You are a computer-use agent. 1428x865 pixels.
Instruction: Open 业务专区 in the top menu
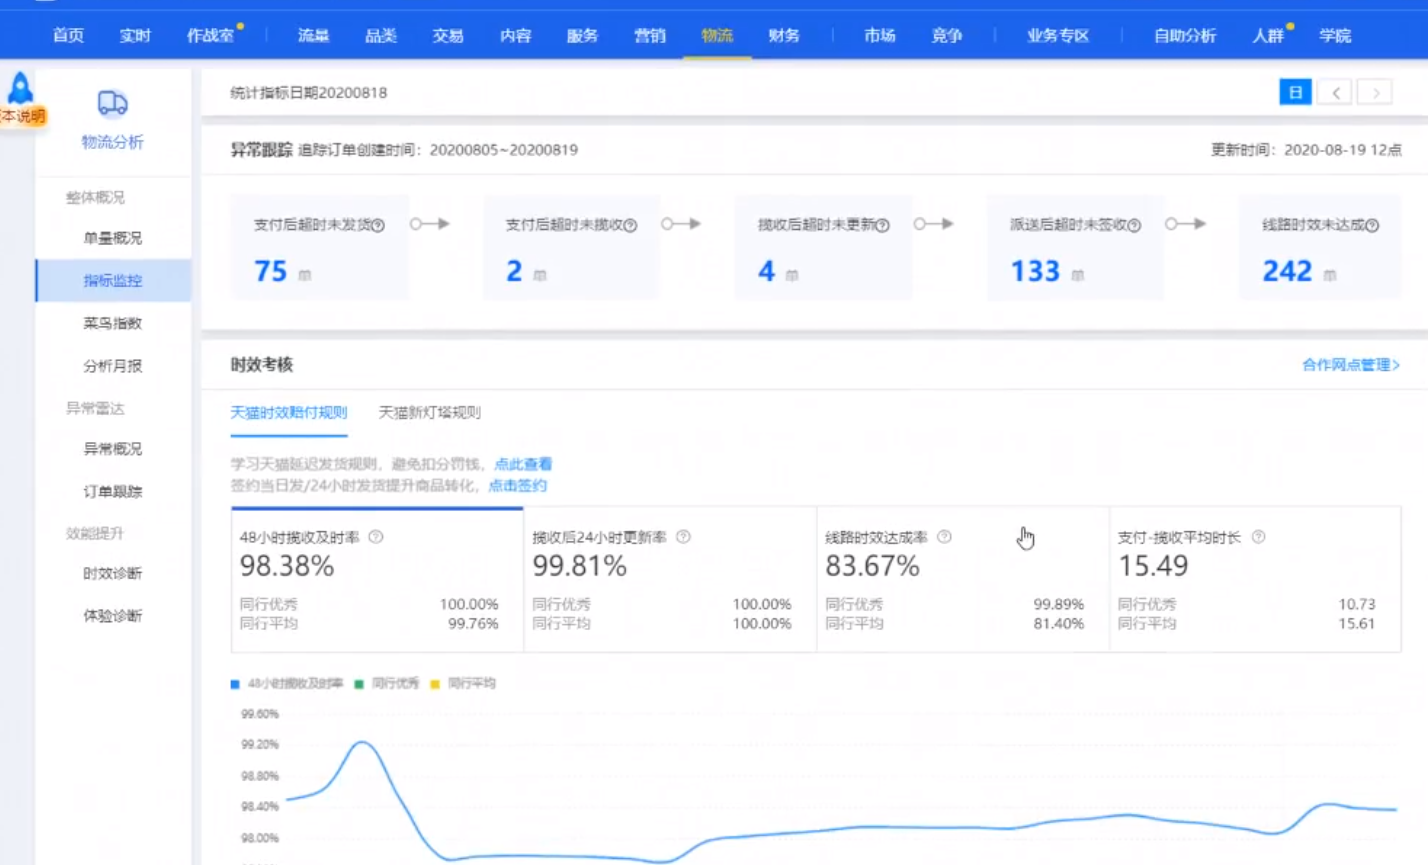pyautogui.click(x=1058, y=36)
